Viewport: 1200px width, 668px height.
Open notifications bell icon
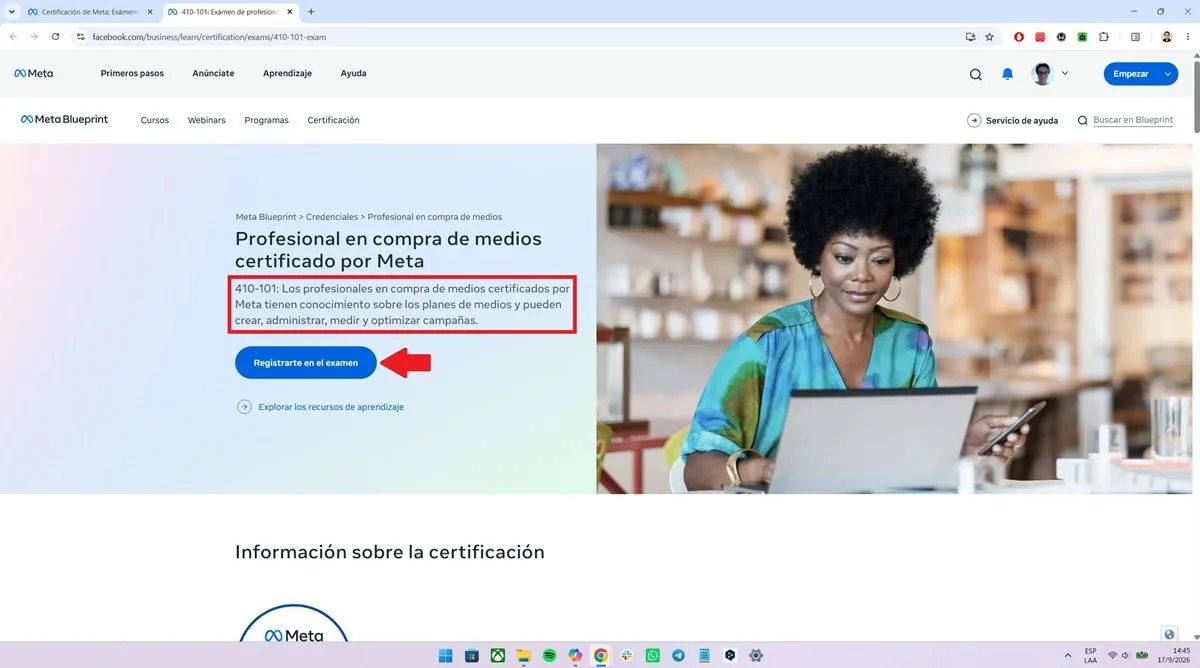1008,74
